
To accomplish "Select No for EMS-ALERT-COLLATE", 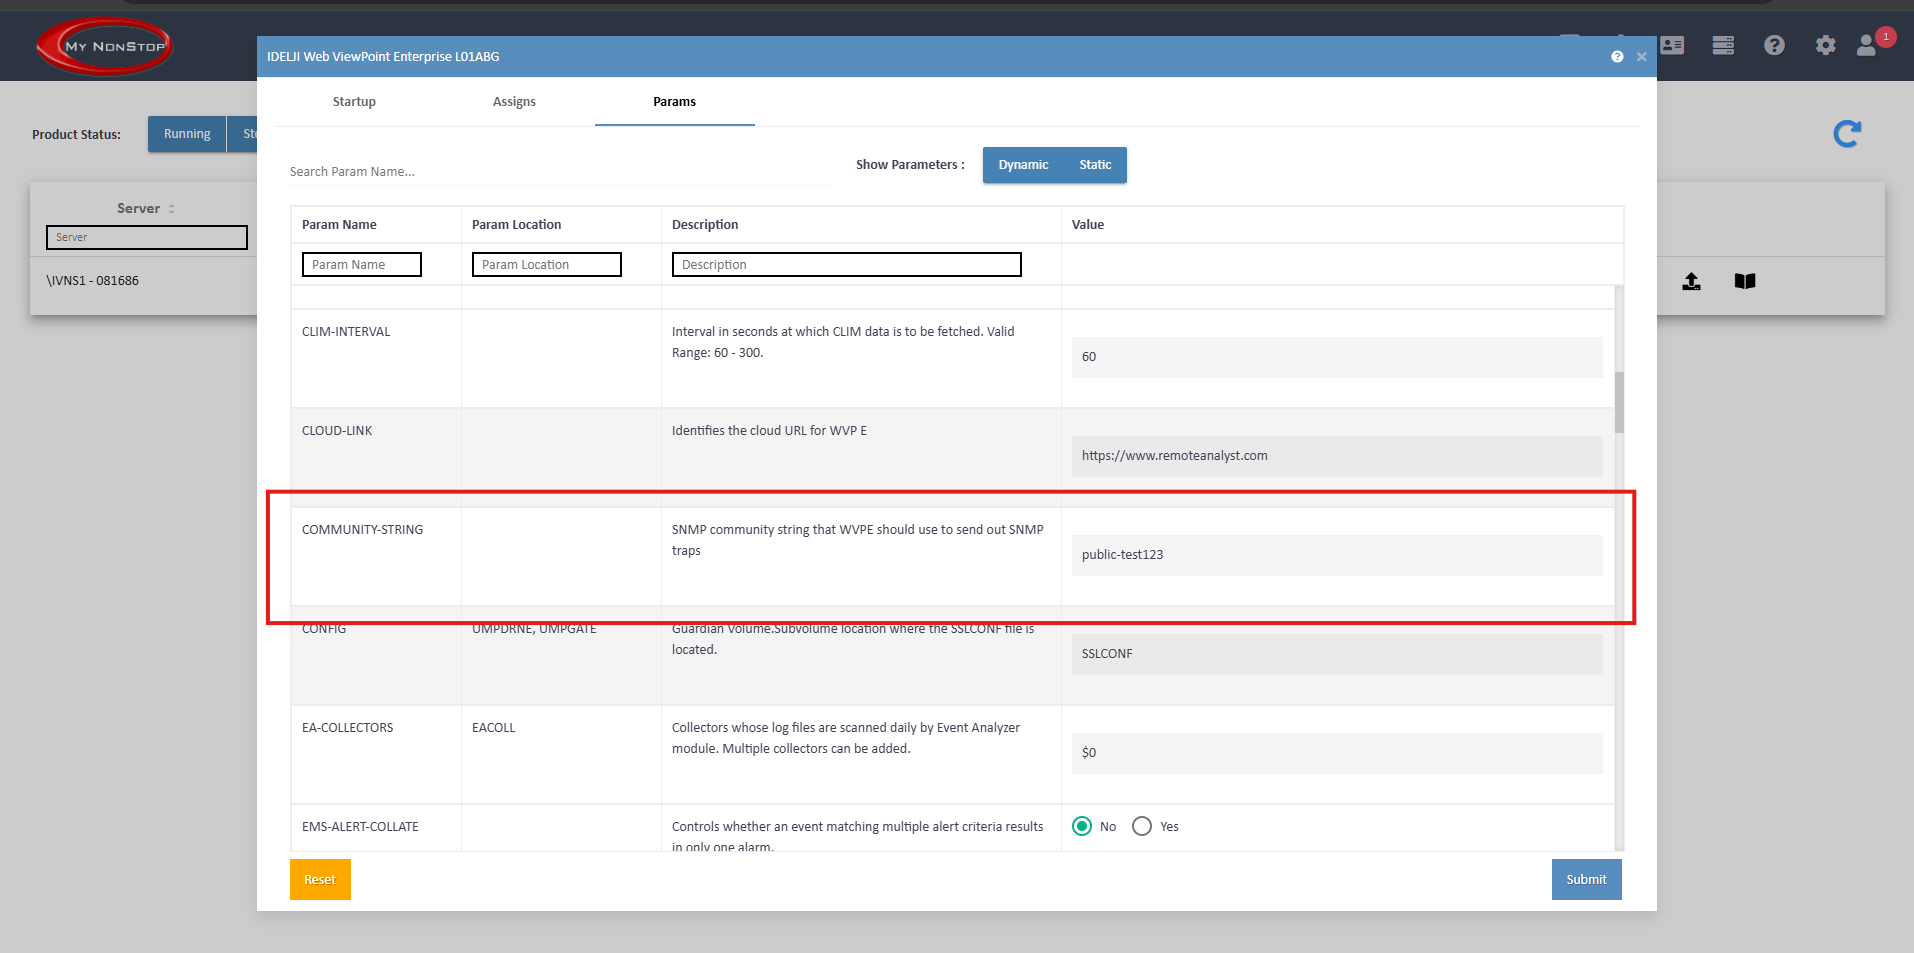I will coord(1082,826).
